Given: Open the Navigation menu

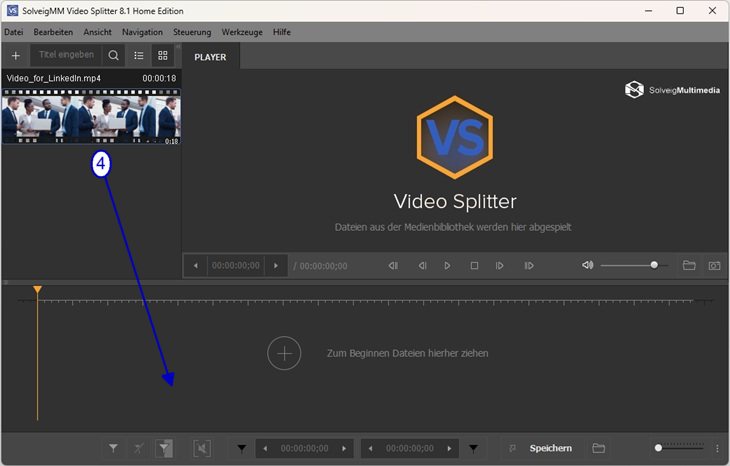Looking at the screenshot, I should (x=142, y=32).
